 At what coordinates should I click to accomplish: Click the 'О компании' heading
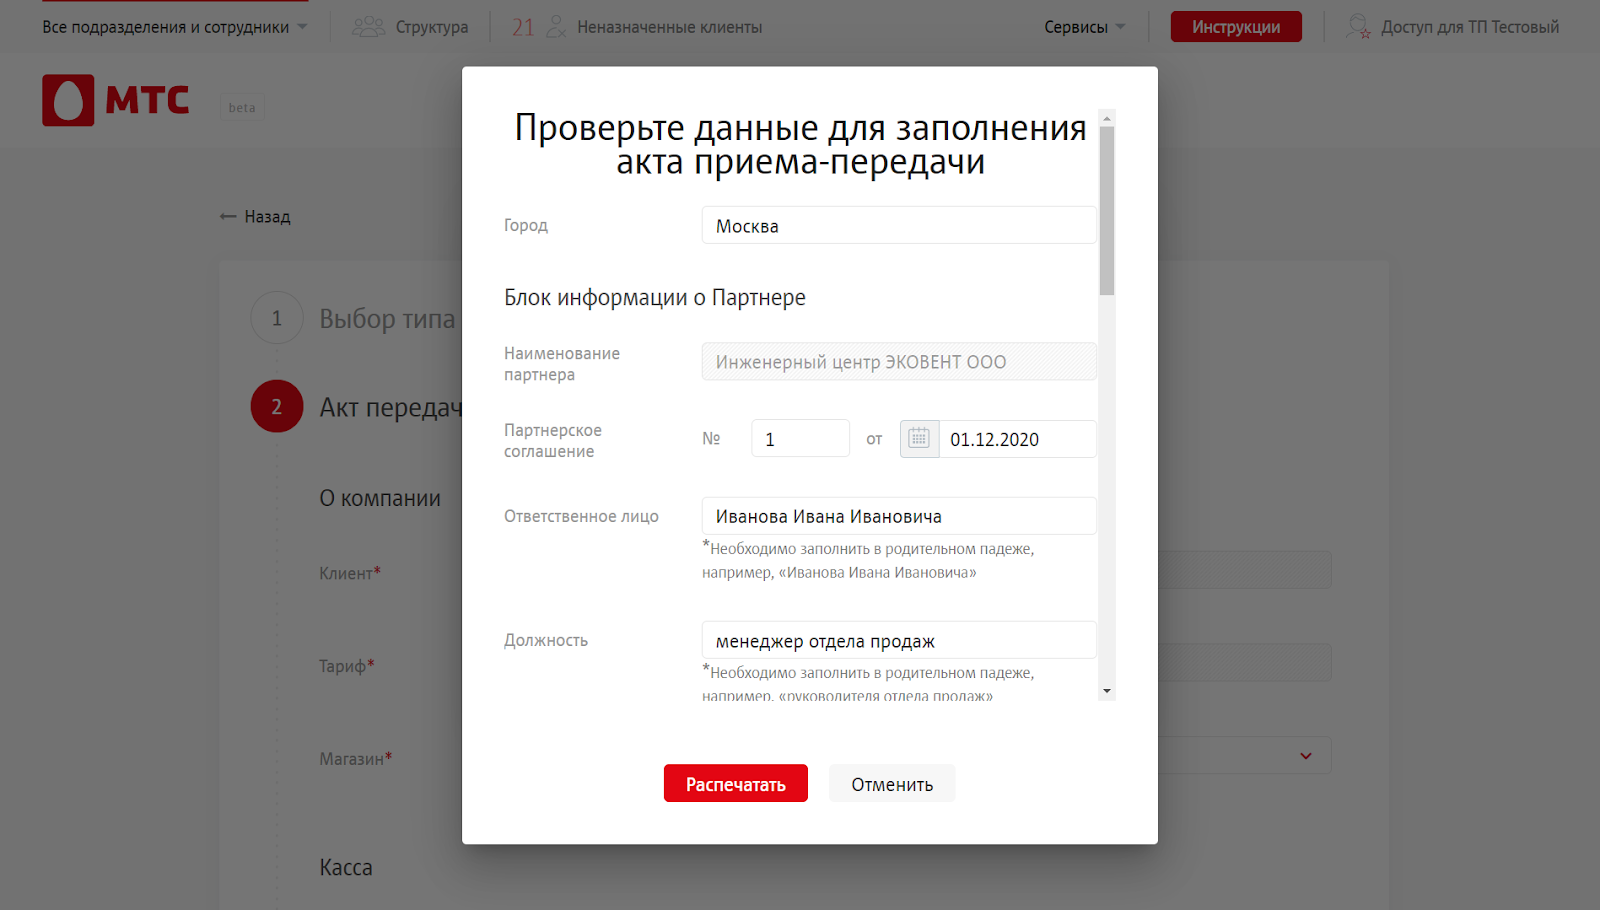[x=380, y=498]
